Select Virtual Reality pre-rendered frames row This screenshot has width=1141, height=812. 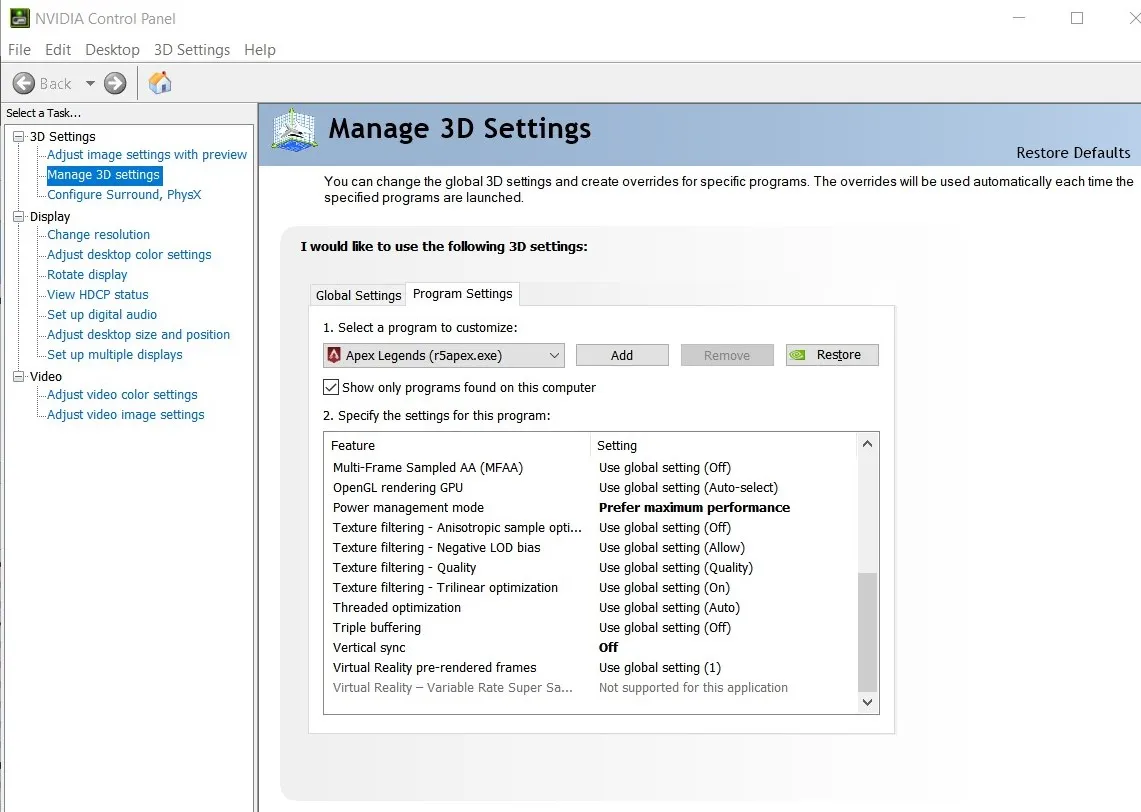[x=591, y=668]
